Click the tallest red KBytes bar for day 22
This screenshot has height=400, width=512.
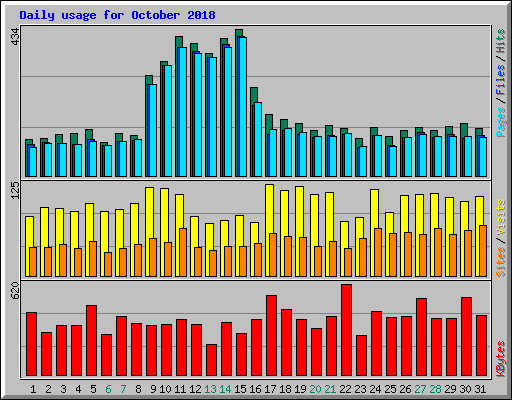[x=346, y=330]
